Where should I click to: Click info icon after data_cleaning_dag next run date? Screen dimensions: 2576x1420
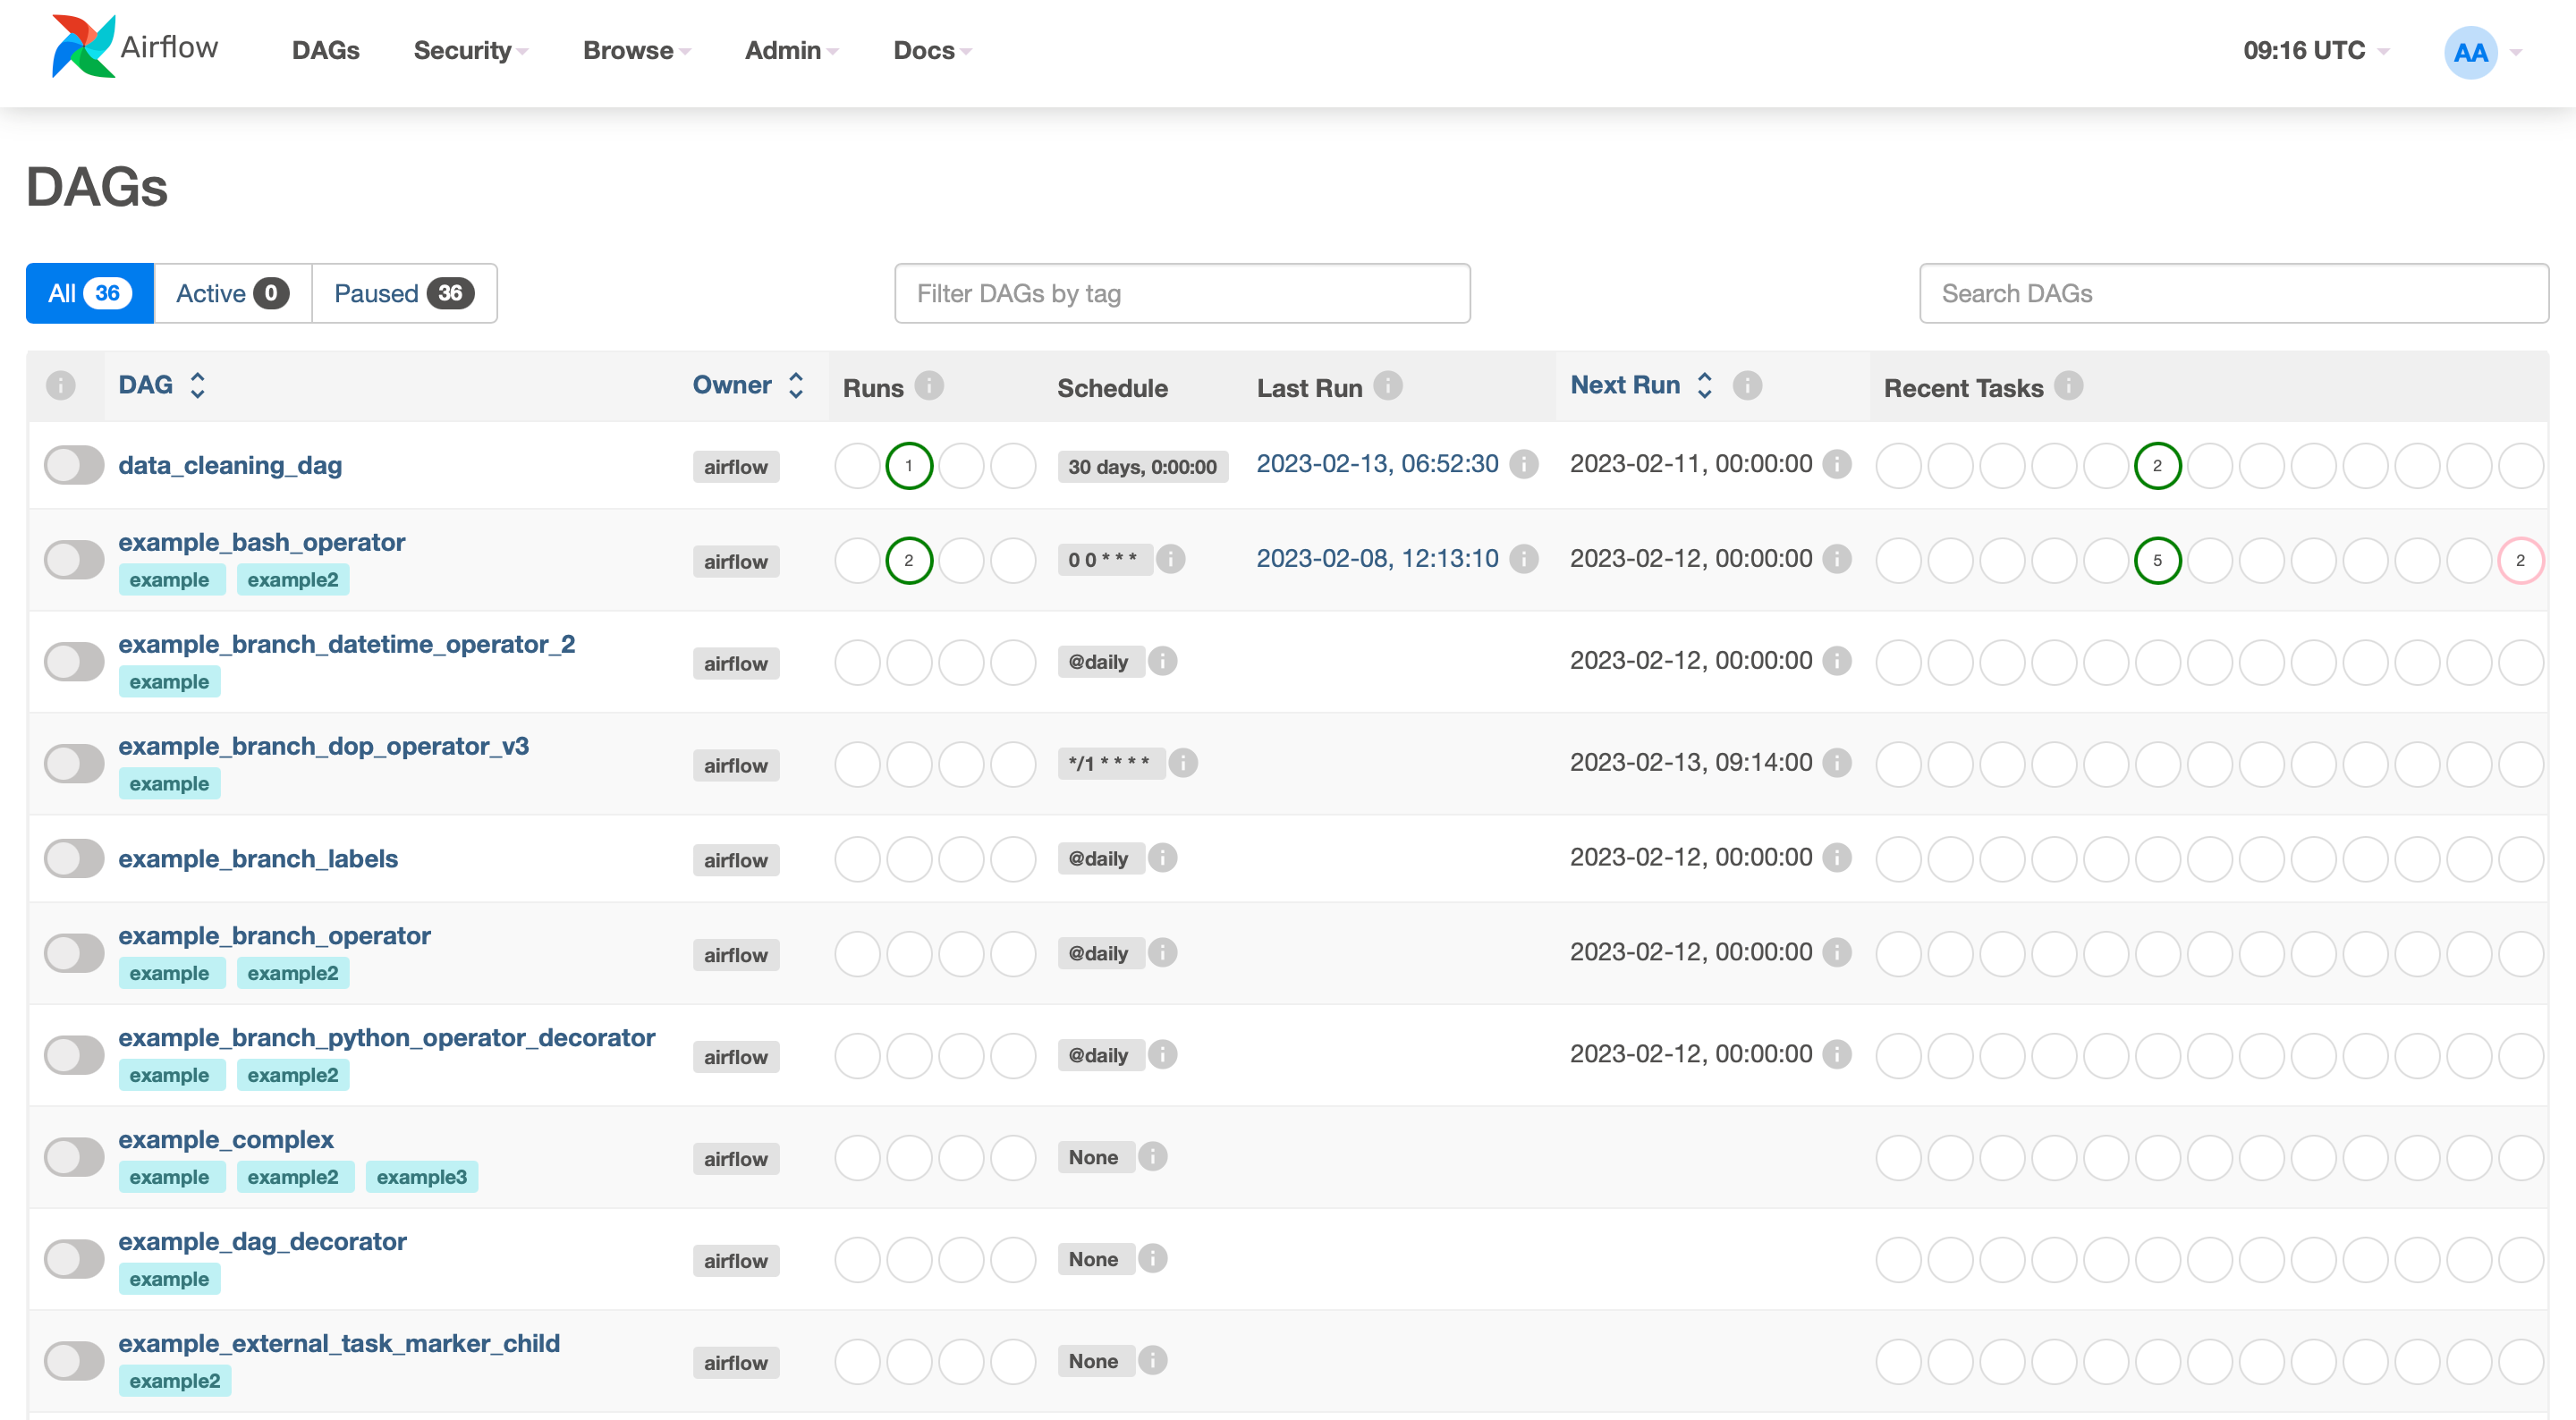[1837, 464]
